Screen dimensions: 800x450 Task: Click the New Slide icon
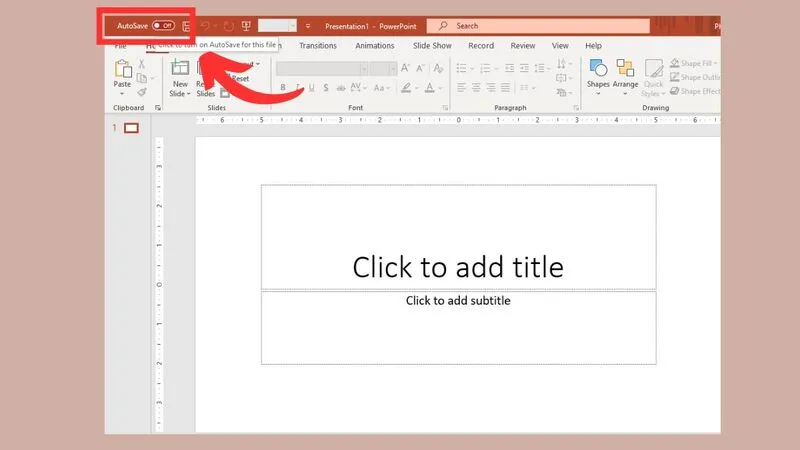[x=180, y=68]
